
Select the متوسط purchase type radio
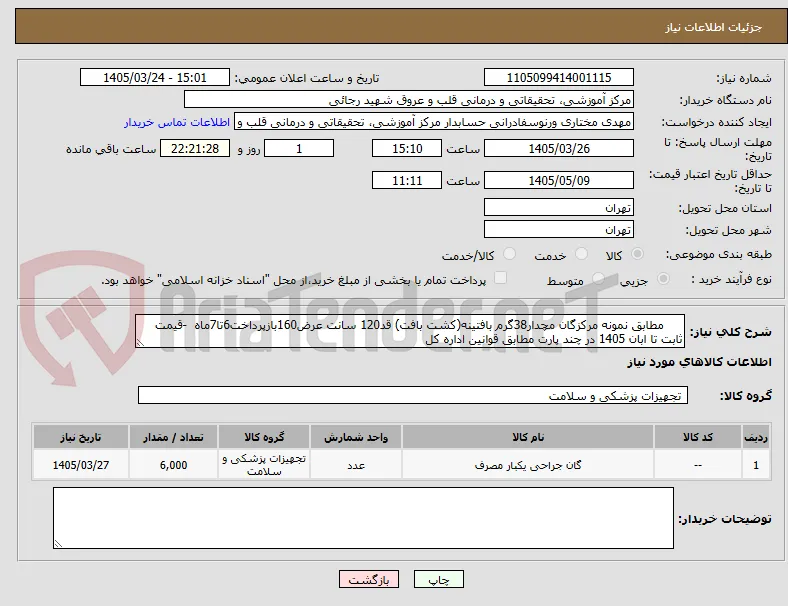[598, 278]
